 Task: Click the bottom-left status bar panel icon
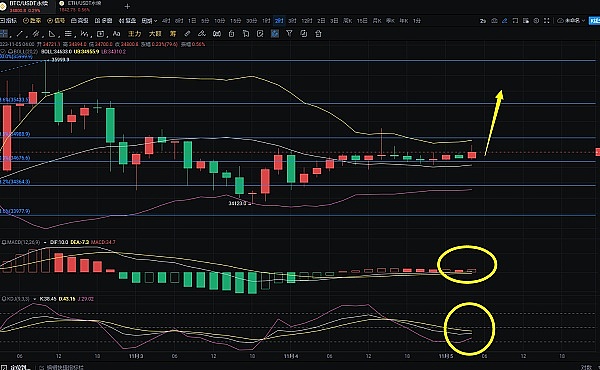(4, 367)
